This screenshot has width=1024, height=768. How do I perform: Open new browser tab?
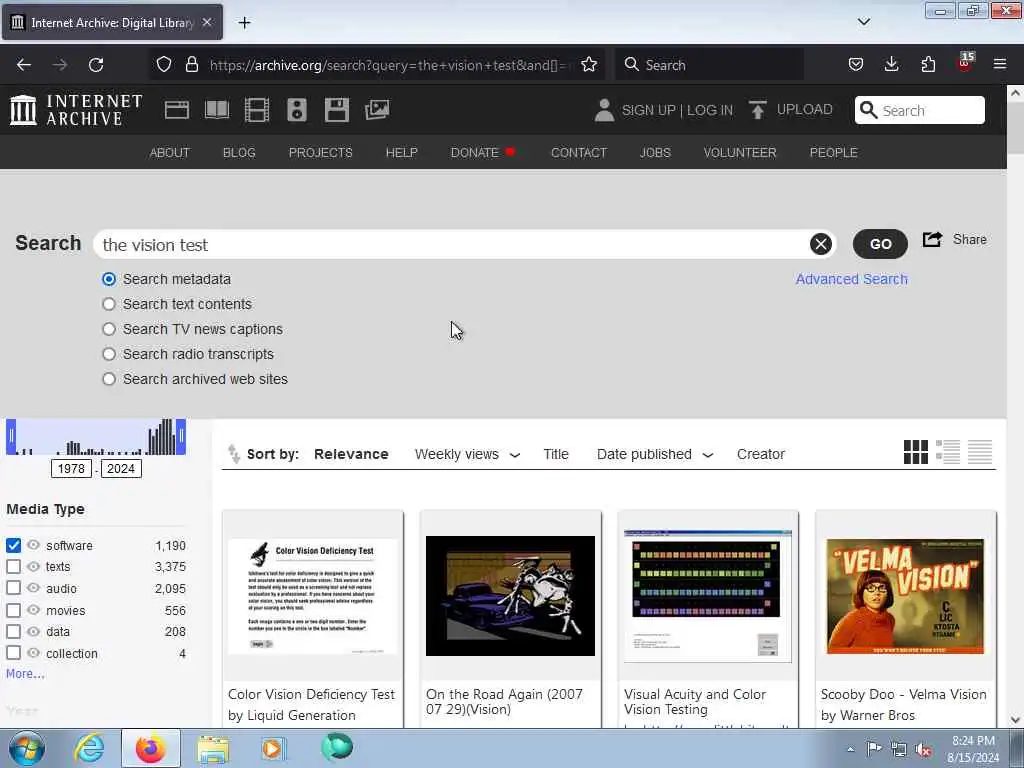coord(244,23)
